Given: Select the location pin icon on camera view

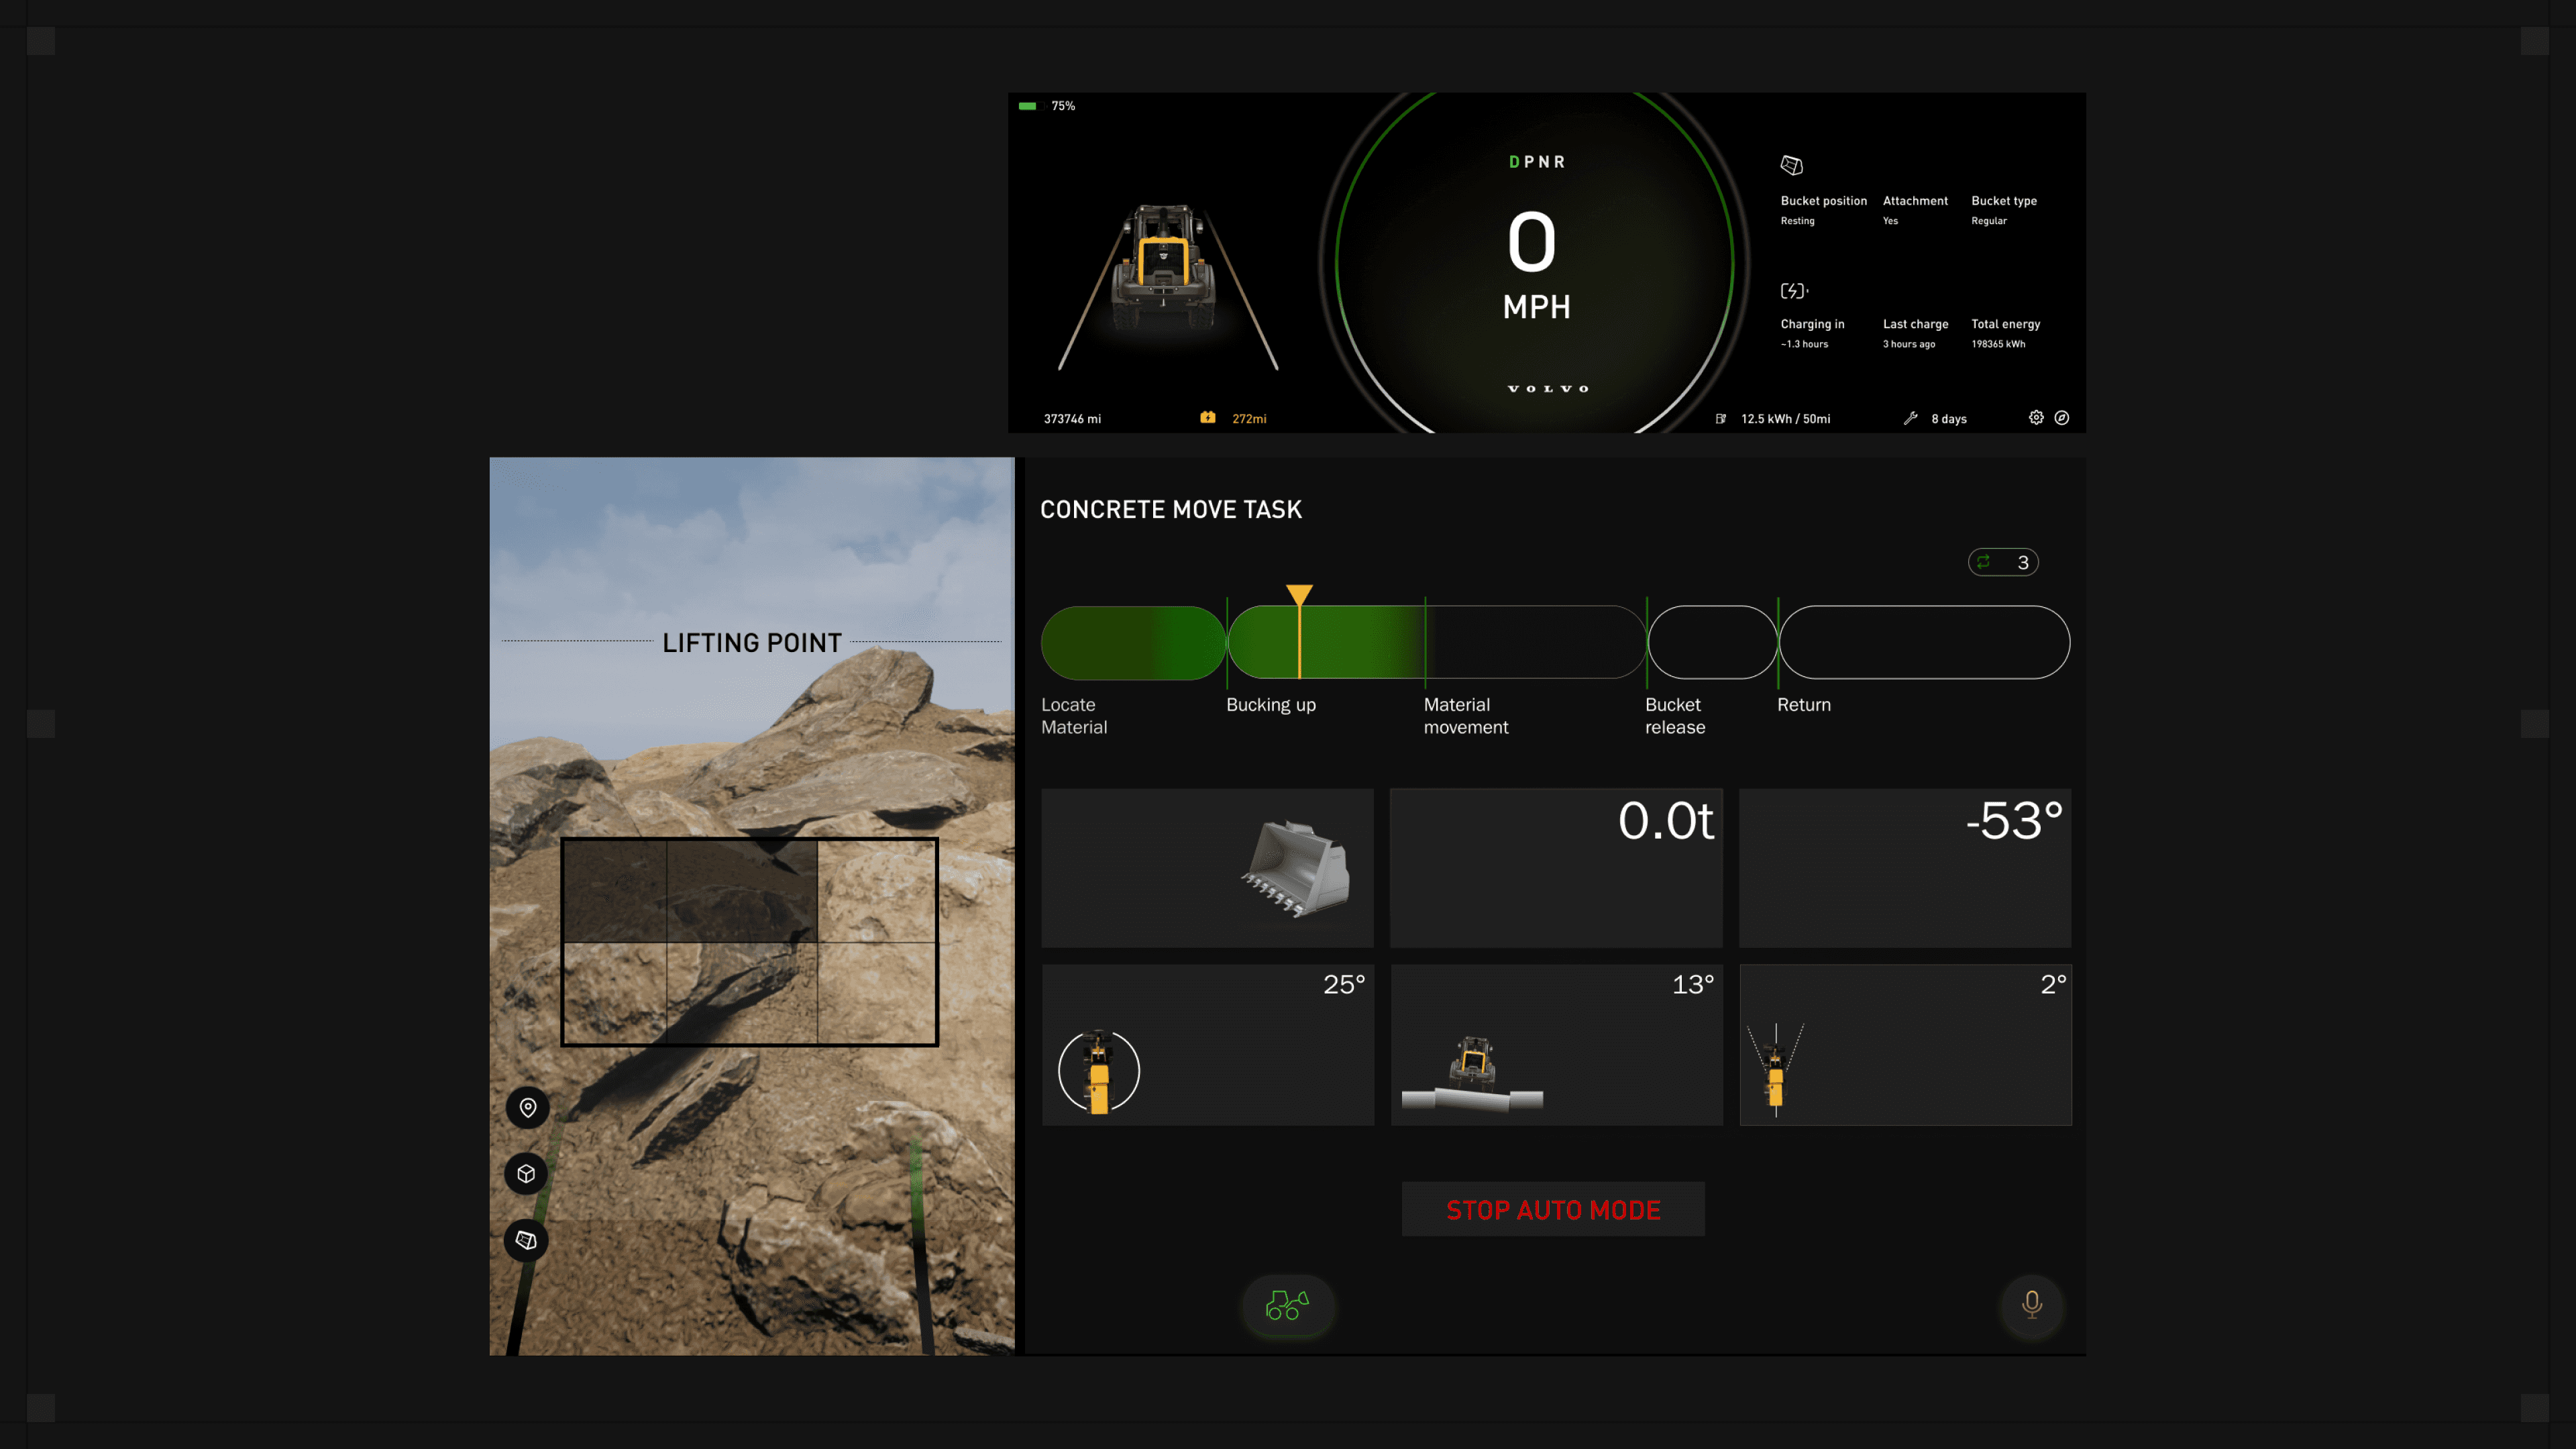Looking at the screenshot, I should 528,1107.
